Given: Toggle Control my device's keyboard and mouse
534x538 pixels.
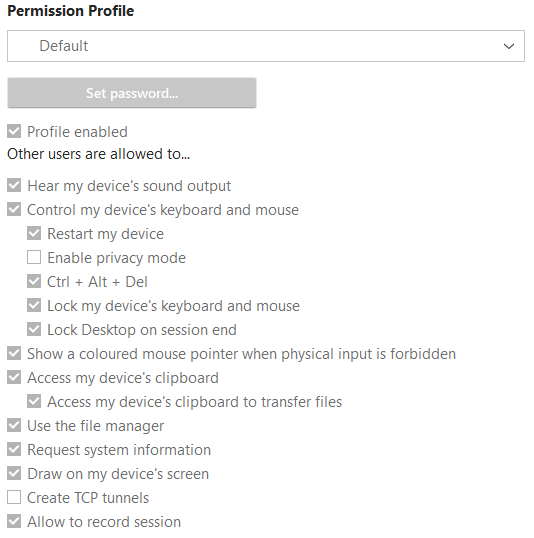Looking at the screenshot, I should pos(14,209).
